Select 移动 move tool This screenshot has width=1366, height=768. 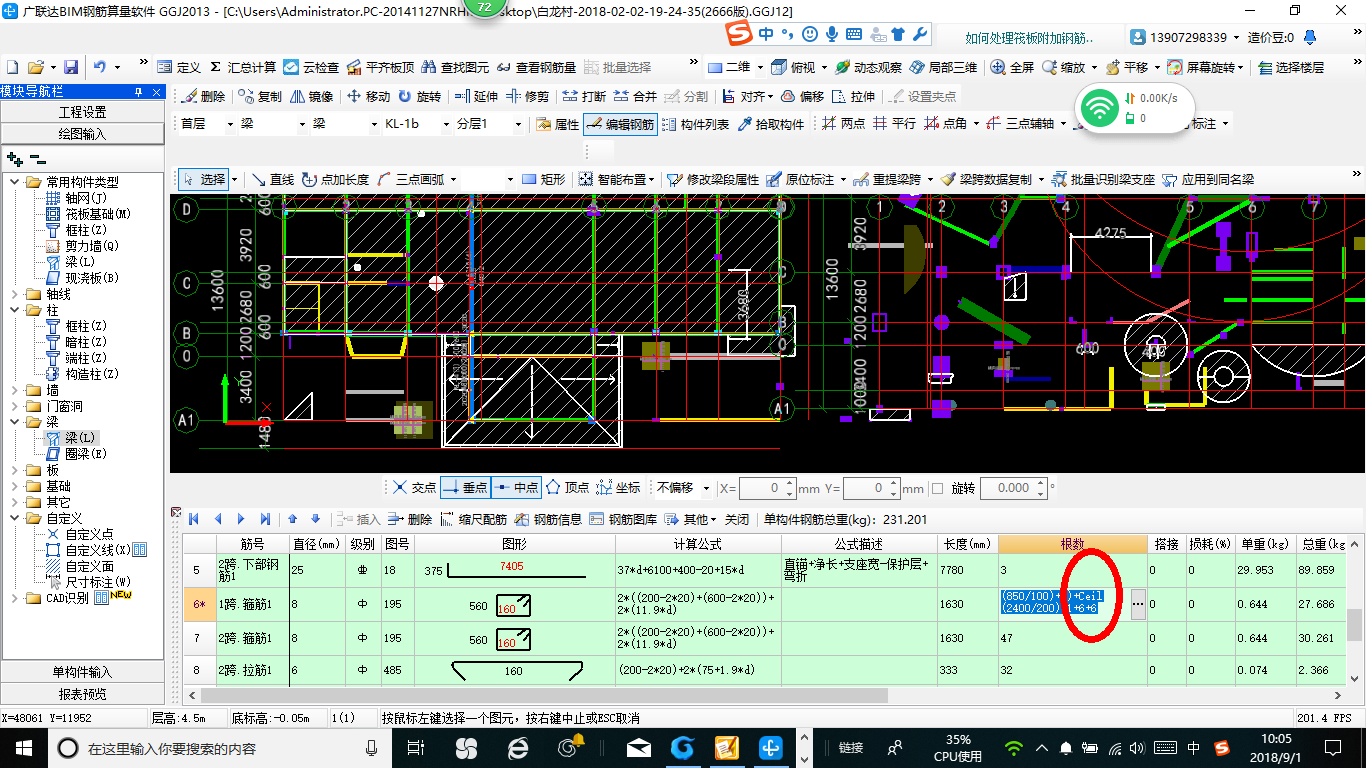point(368,96)
